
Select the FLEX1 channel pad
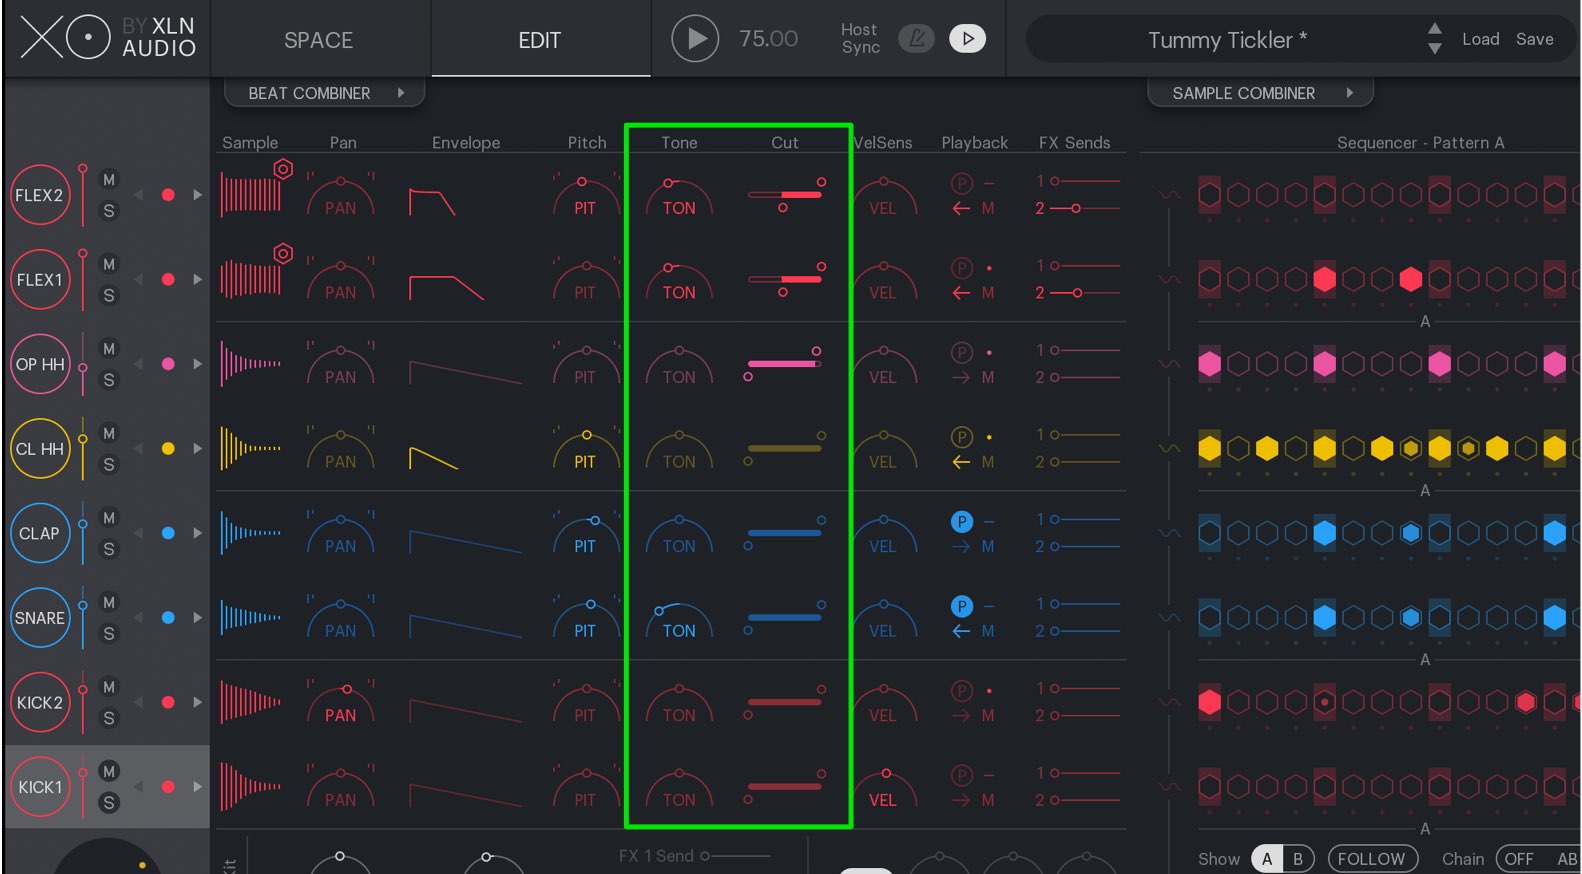pyautogui.click(x=40, y=280)
